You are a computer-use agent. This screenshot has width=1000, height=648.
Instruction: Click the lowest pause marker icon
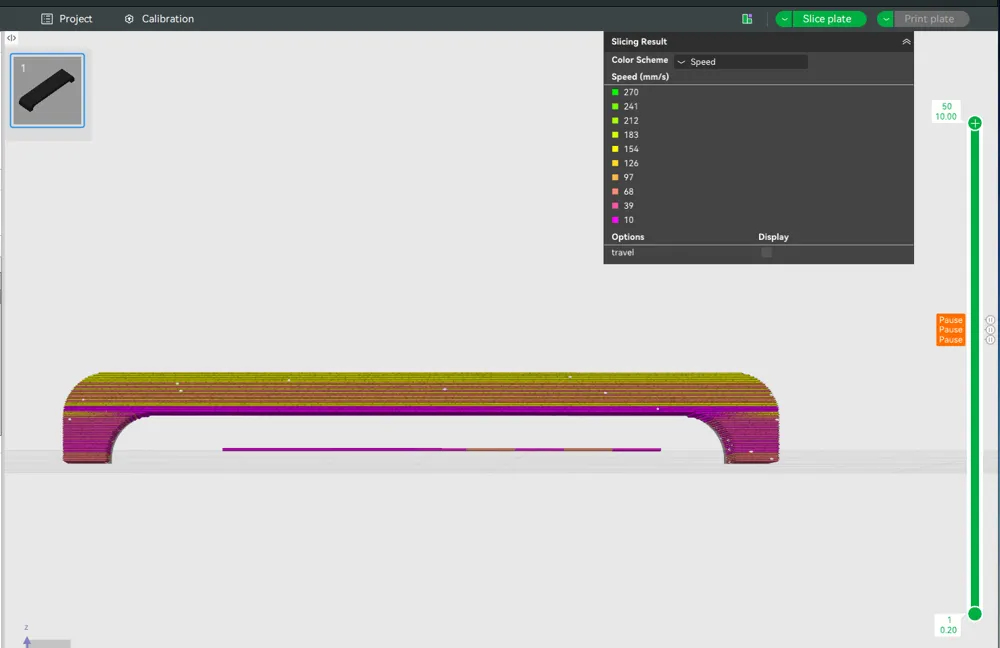coord(990,339)
